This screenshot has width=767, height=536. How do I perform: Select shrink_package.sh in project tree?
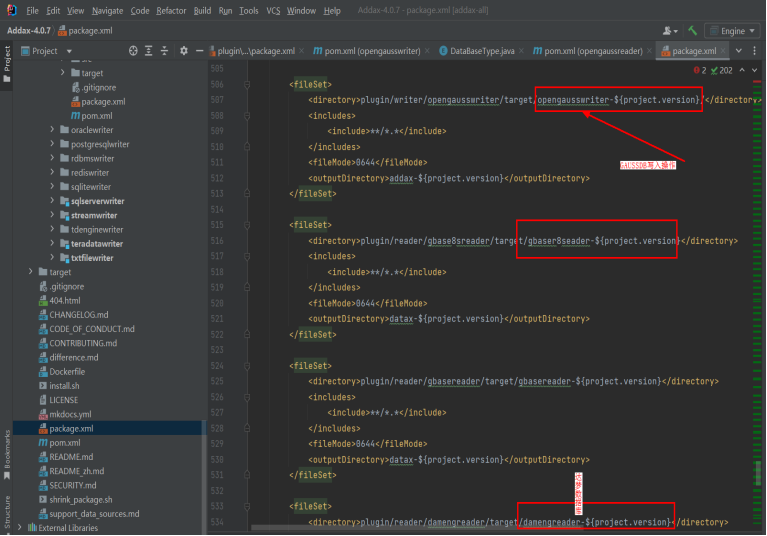pos(80,499)
